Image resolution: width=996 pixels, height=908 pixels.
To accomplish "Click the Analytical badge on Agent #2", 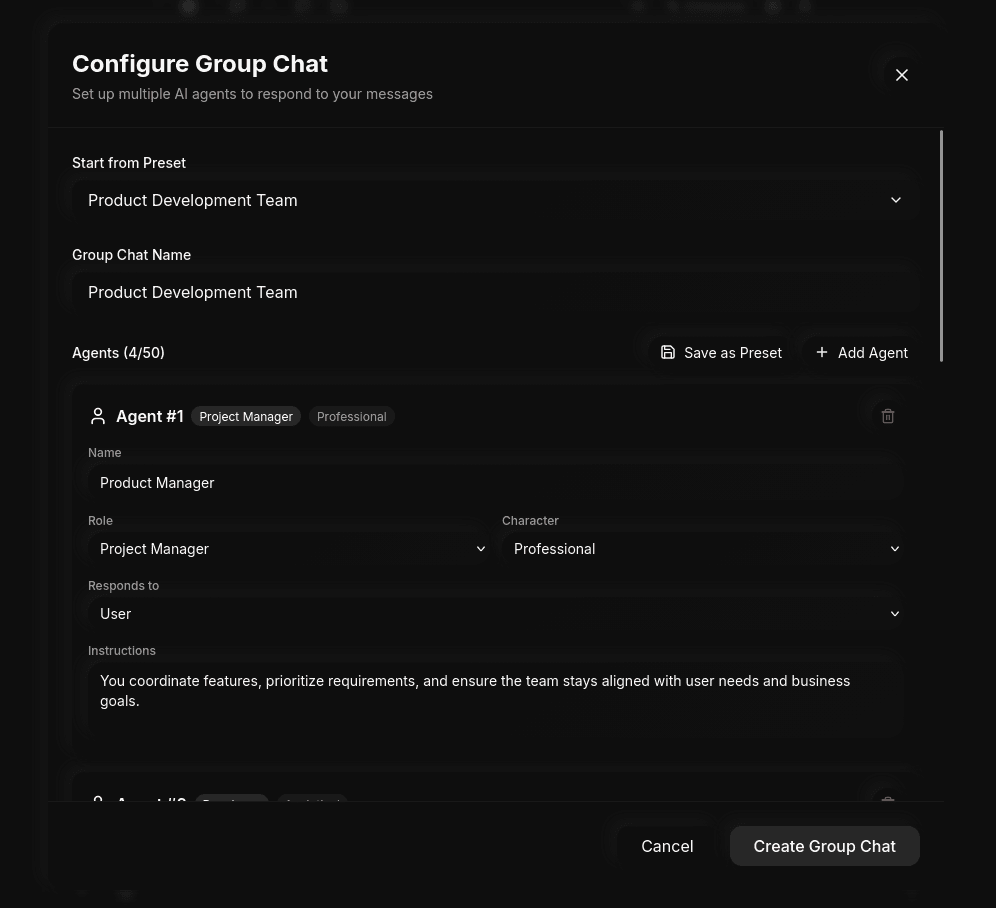I will pyautogui.click(x=312, y=804).
